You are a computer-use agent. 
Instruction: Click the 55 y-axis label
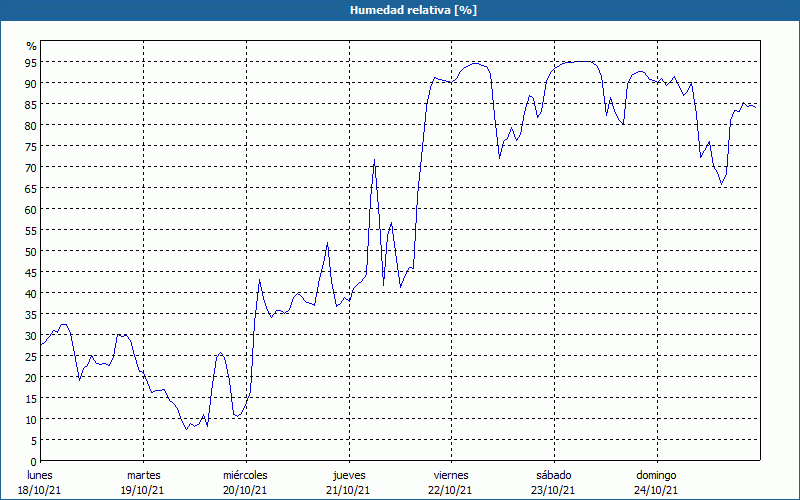(31, 231)
